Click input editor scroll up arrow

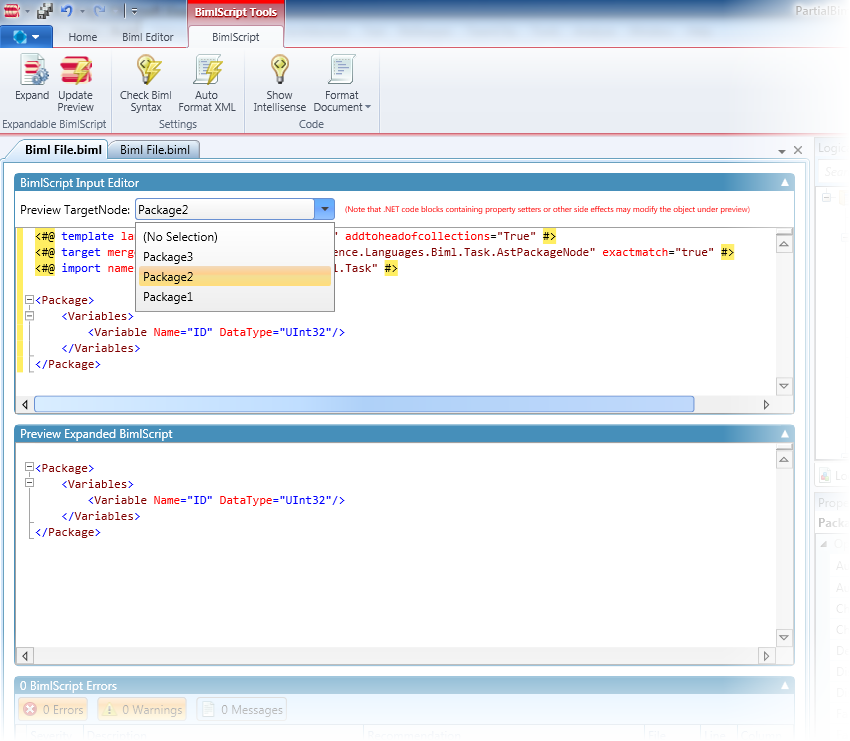pos(784,244)
